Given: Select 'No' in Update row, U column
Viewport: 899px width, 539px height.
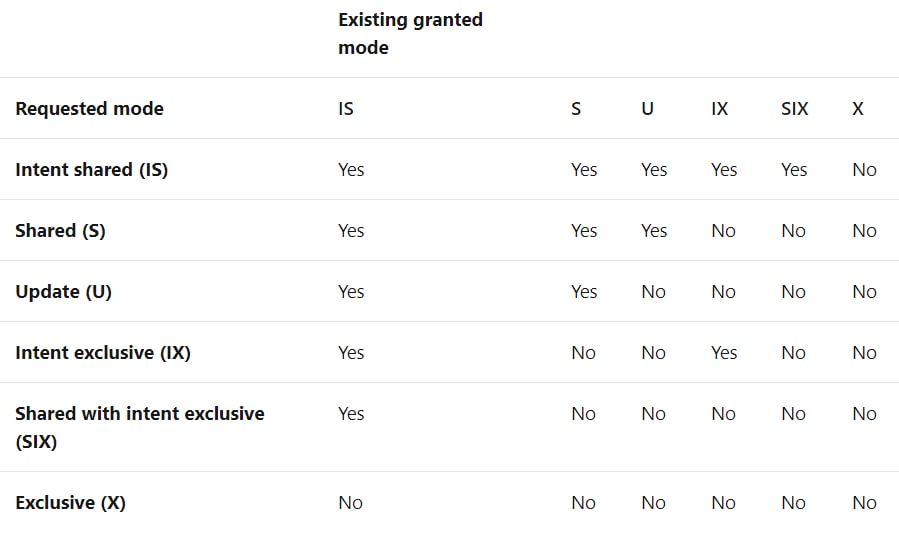Looking at the screenshot, I should point(653,291).
